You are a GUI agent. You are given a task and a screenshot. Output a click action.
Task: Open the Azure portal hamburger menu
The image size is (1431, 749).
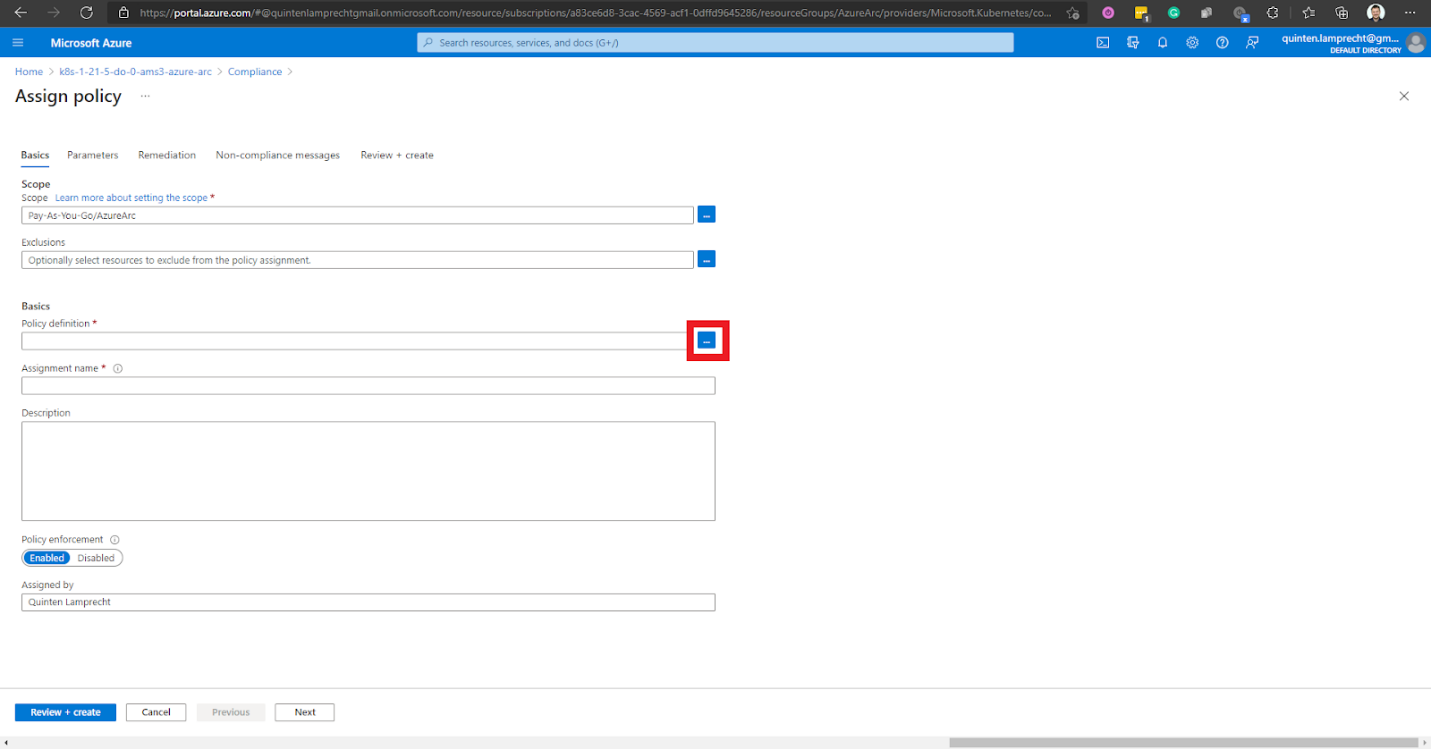18,43
